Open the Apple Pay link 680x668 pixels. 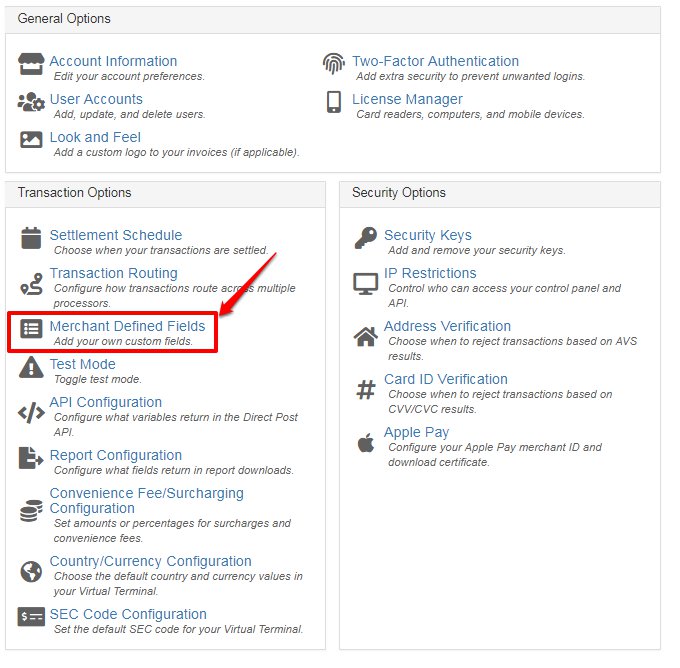[x=416, y=432]
